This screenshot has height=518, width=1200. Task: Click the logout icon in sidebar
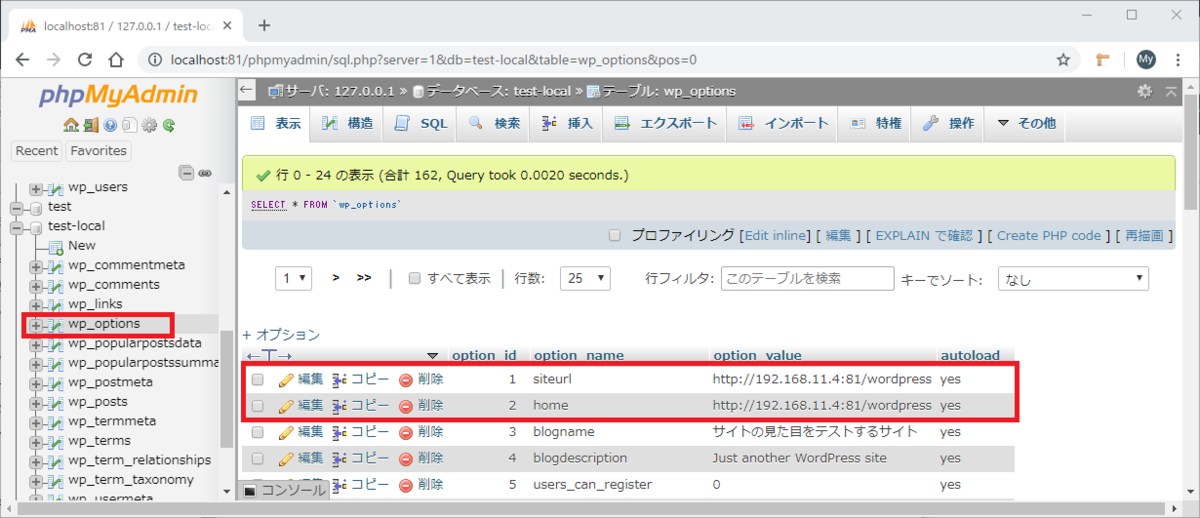pyautogui.click(x=90, y=125)
